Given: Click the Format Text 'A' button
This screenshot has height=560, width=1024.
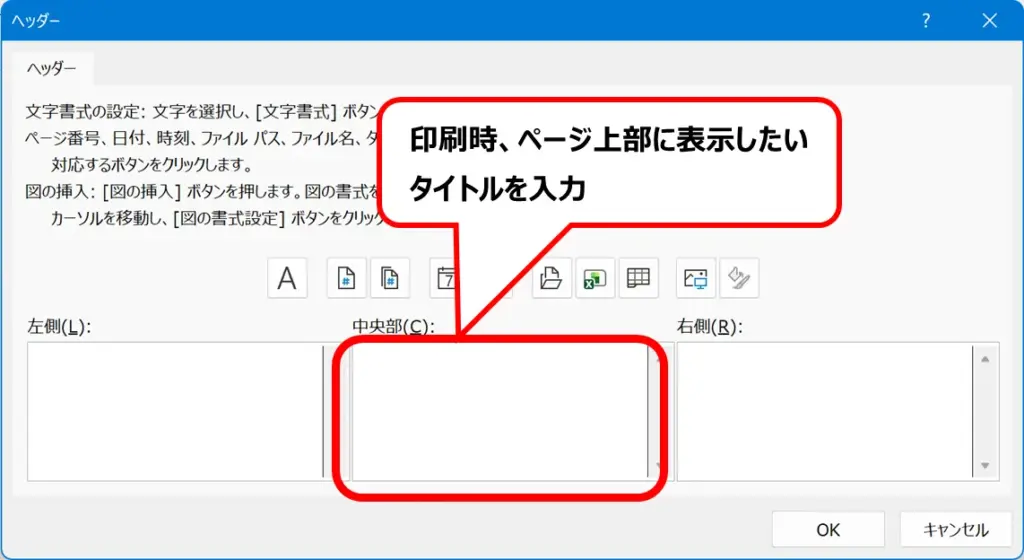Looking at the screenshot, I should [287, 279].
